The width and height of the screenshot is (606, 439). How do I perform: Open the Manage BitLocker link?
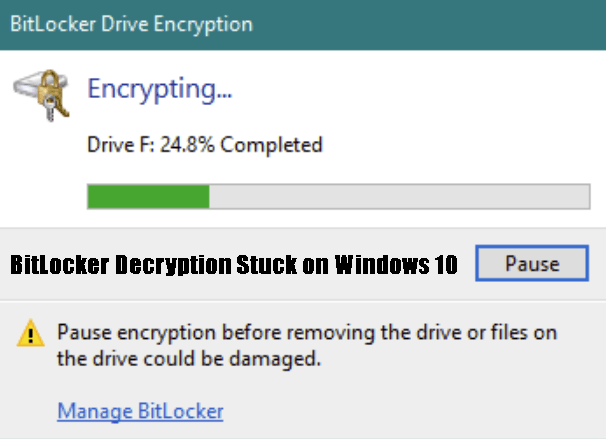(140, 410)
